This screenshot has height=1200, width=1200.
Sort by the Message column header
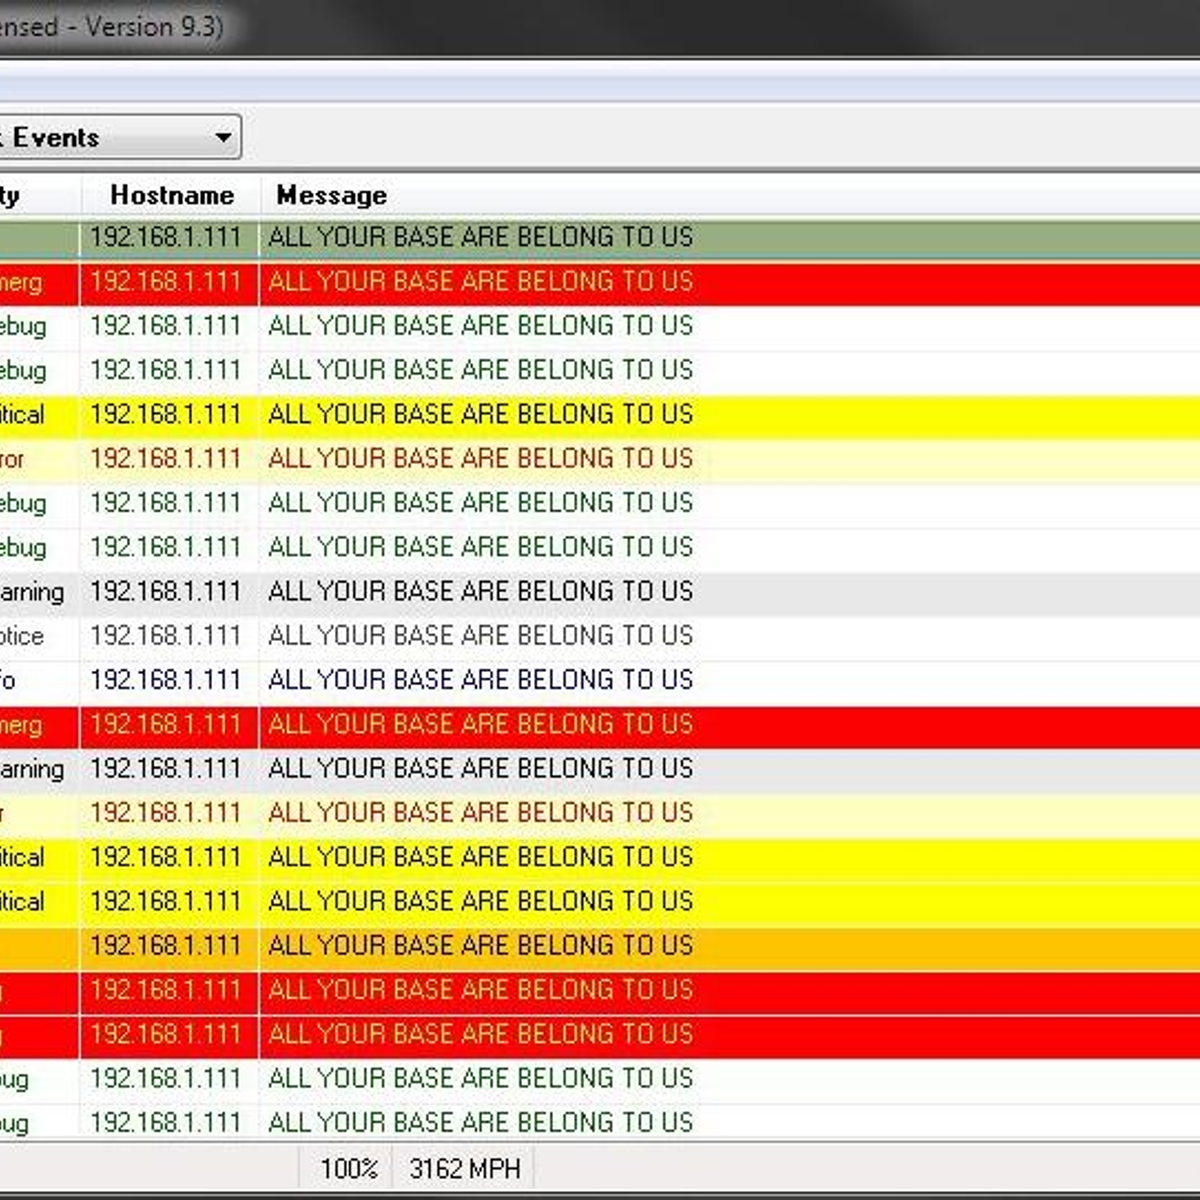click(331, 195)
